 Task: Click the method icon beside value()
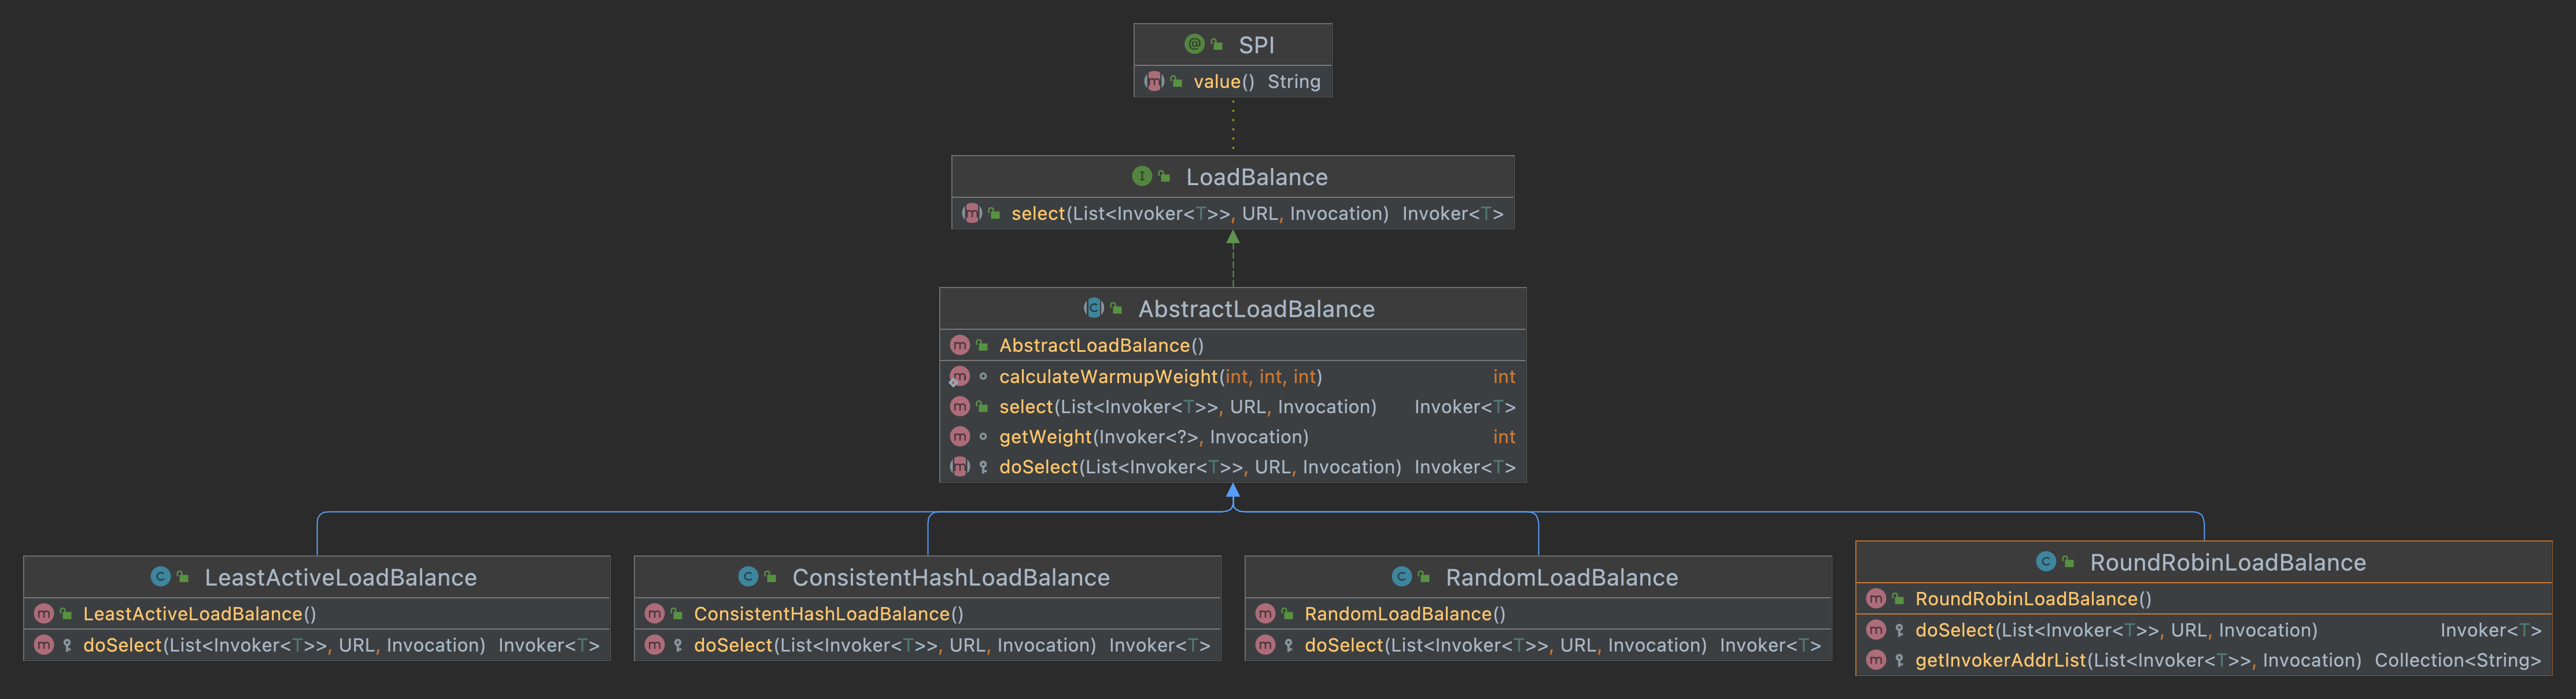coord(1155,81)
